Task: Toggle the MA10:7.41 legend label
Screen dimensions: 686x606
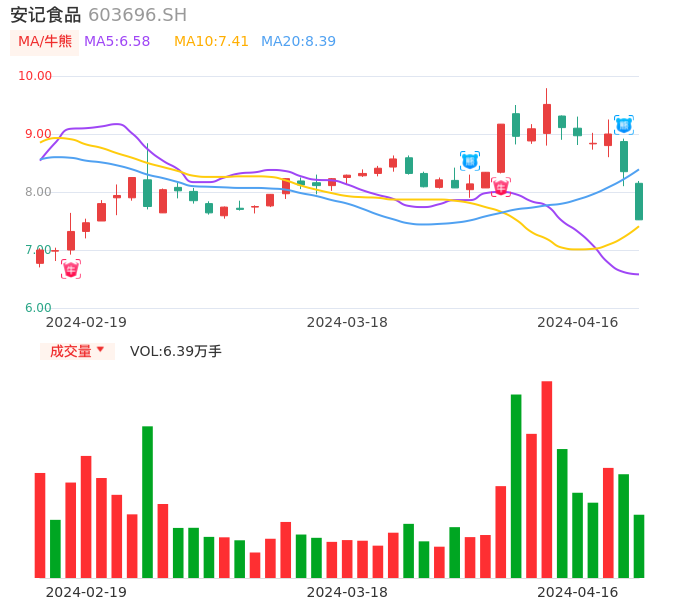Action: click(x=211, y=42)
